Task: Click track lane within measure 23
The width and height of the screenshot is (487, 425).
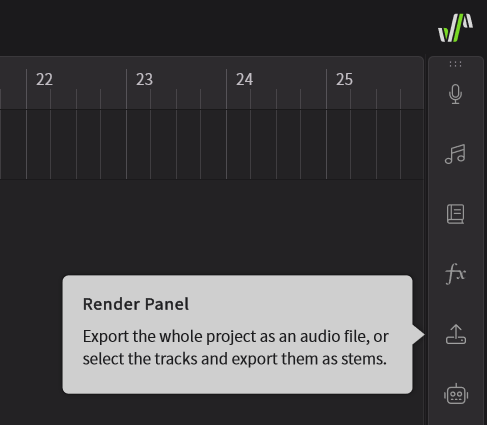Action: coord(176,145)
